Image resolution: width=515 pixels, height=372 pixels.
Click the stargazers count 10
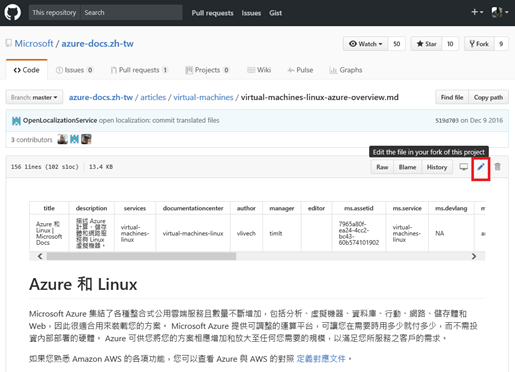(450, 44)
